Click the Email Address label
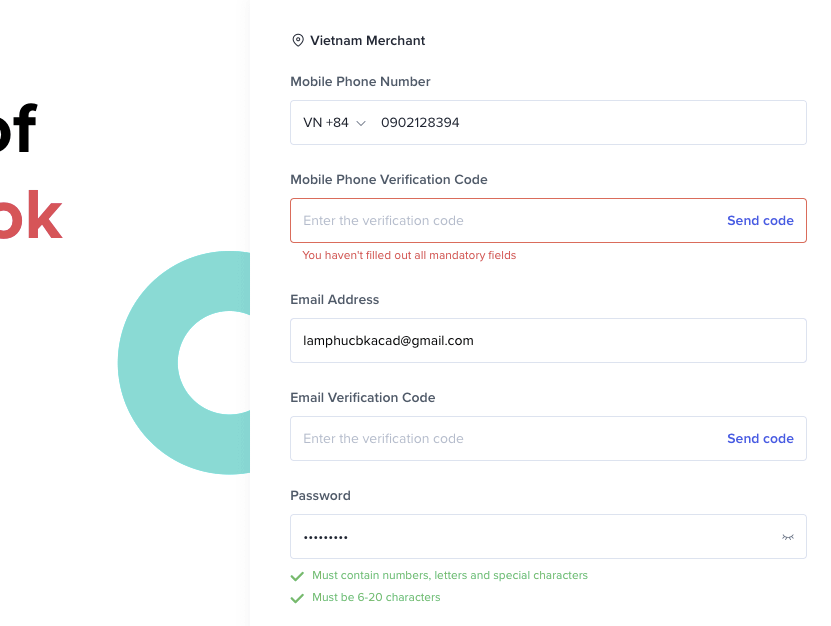 click(334, 299)
